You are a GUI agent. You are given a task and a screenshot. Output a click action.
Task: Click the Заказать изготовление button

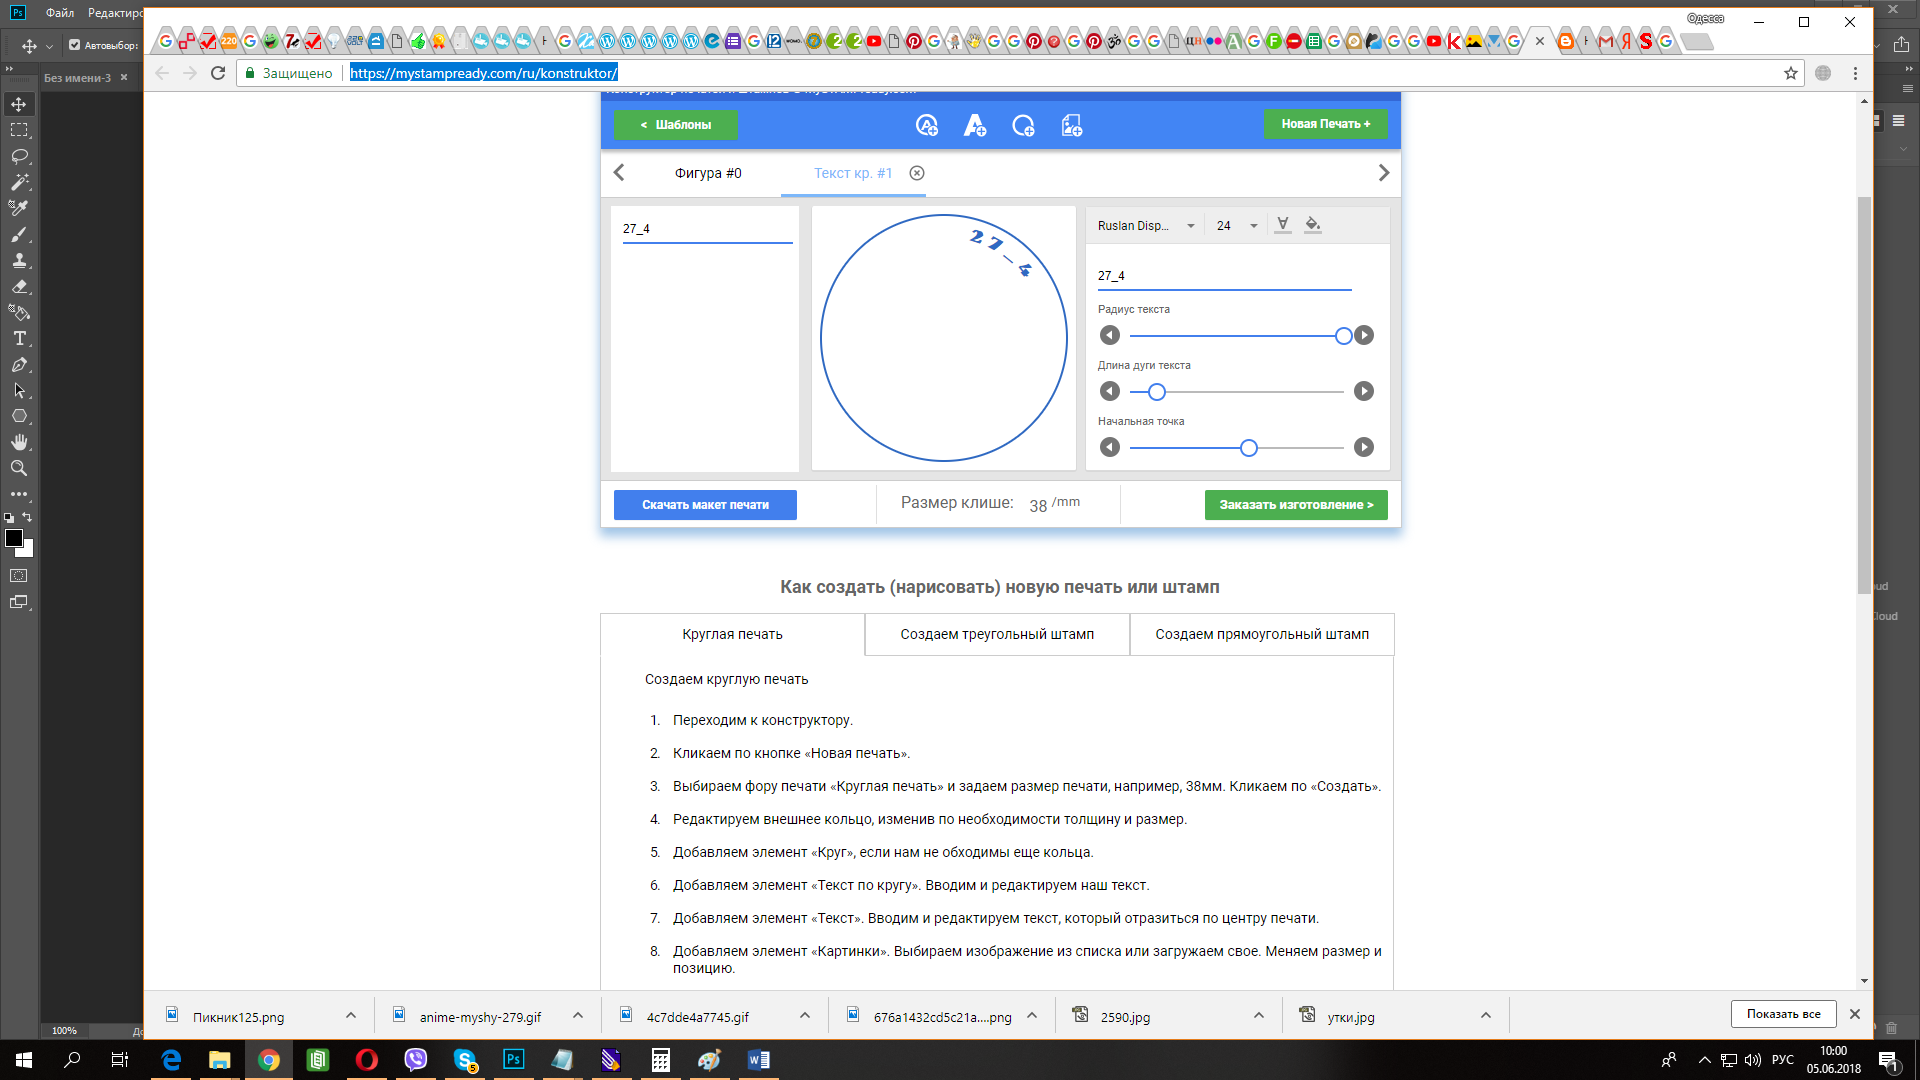[x=1296, y=505]
